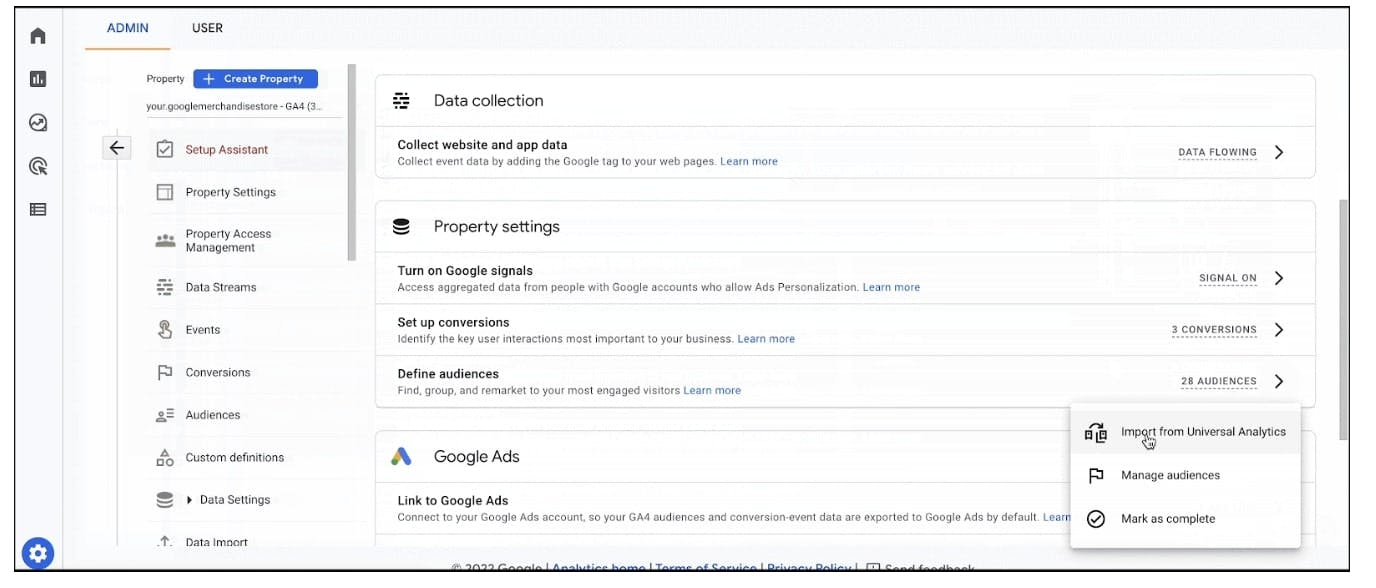Expand the Data Settings triangle
Viewport: 1376px width, 588px height.
pyautogui.click(x=190, y=500)
